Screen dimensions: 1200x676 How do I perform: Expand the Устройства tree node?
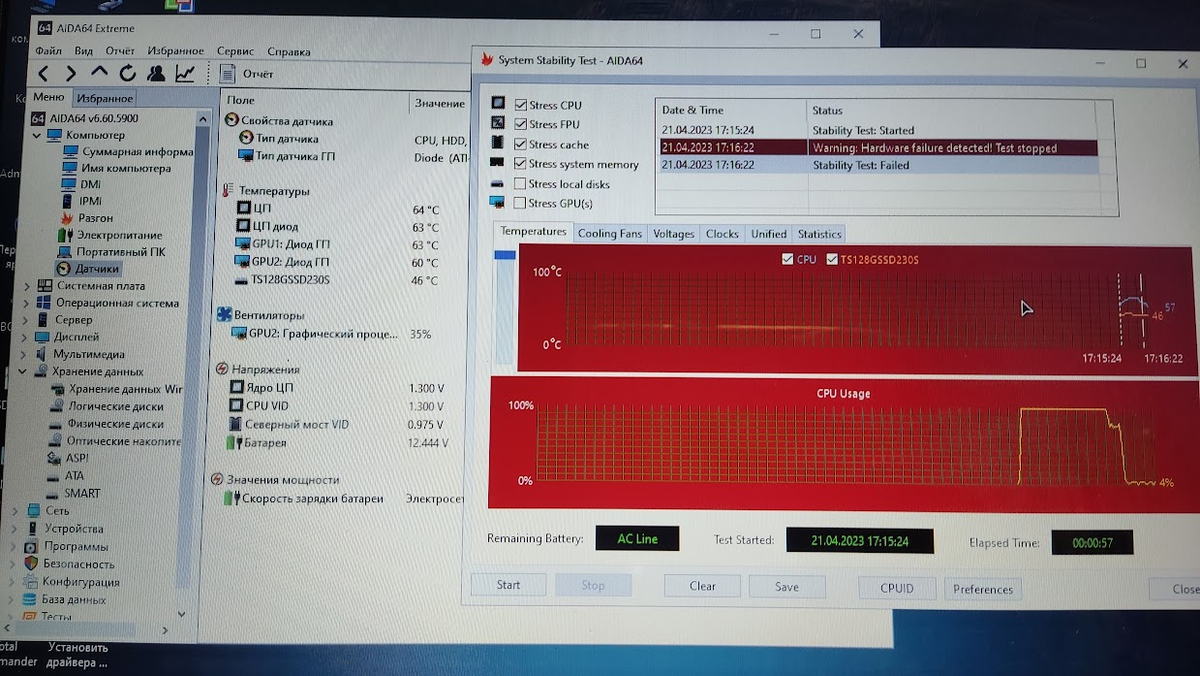click(x=14, y=528)
